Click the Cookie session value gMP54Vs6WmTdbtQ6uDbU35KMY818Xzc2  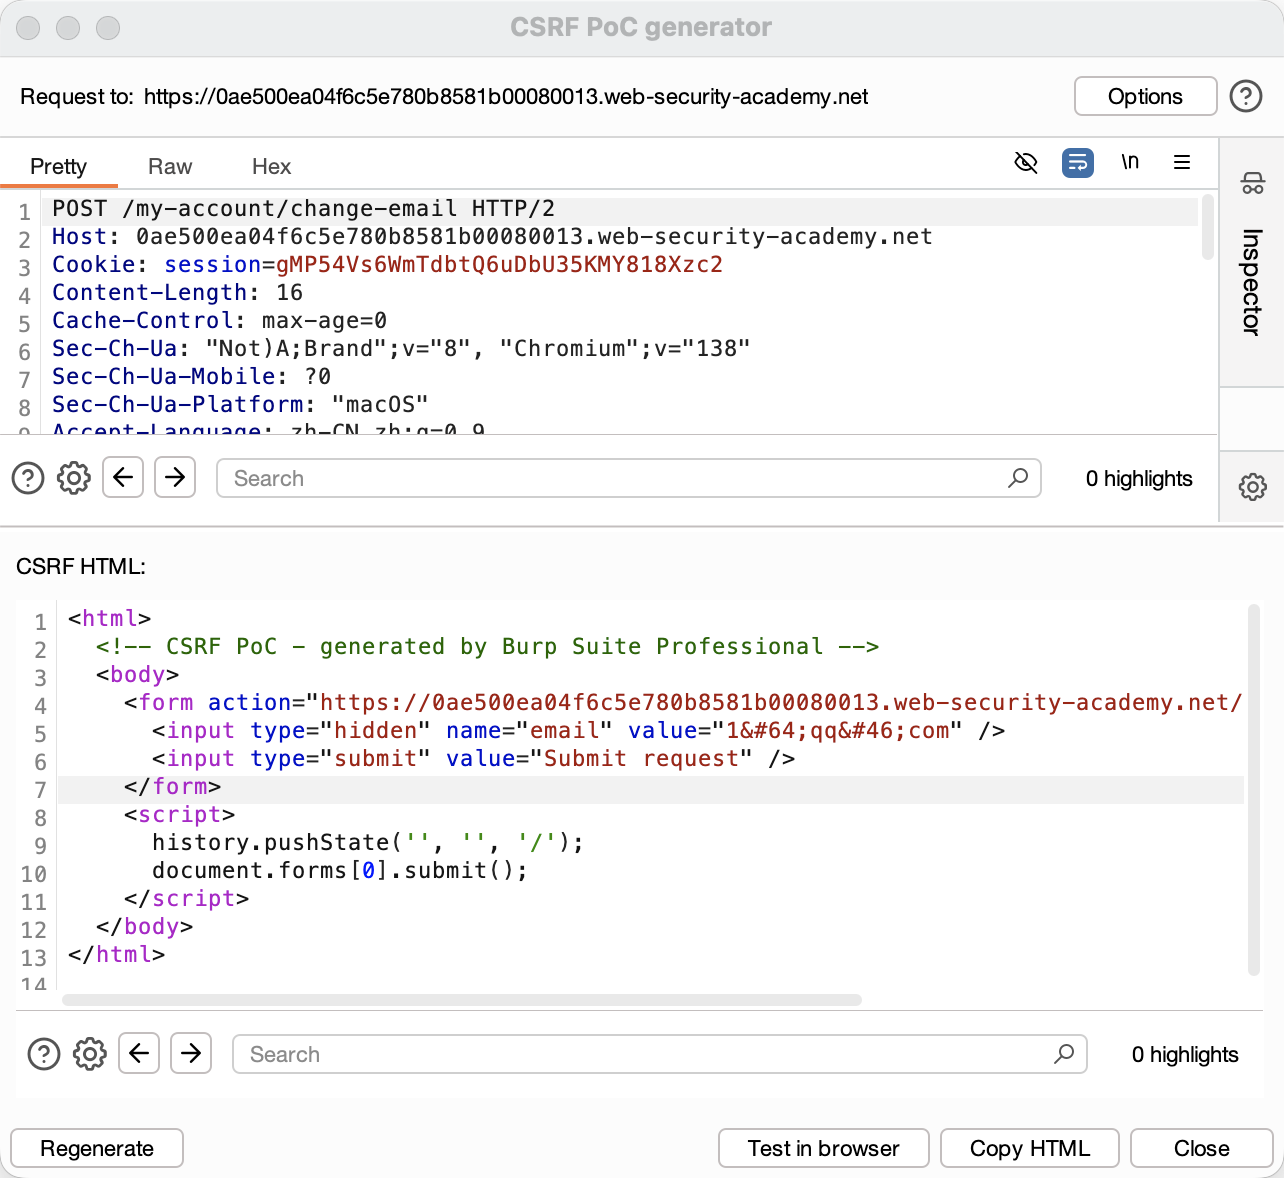499,265
